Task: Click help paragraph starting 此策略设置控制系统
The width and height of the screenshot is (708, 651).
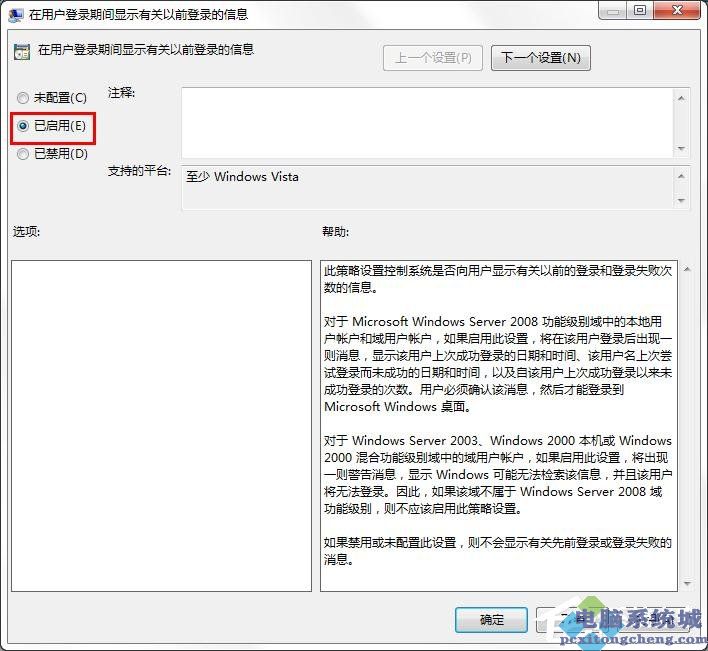Action: [x=498, y=279]
